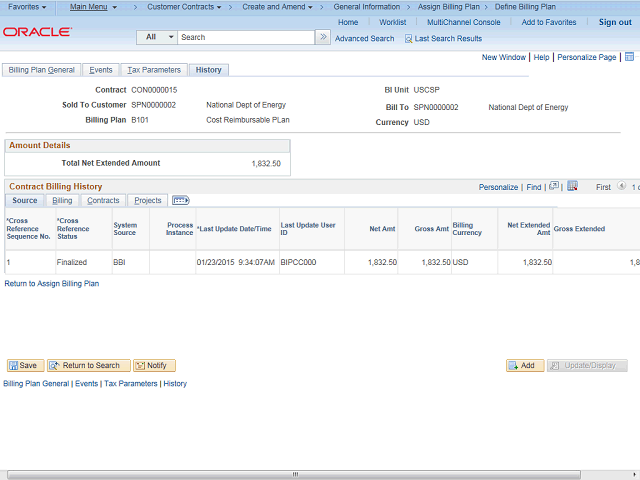
Task: Click Assign Billing Plan breadcrumb
Action: tap(449, 7)
